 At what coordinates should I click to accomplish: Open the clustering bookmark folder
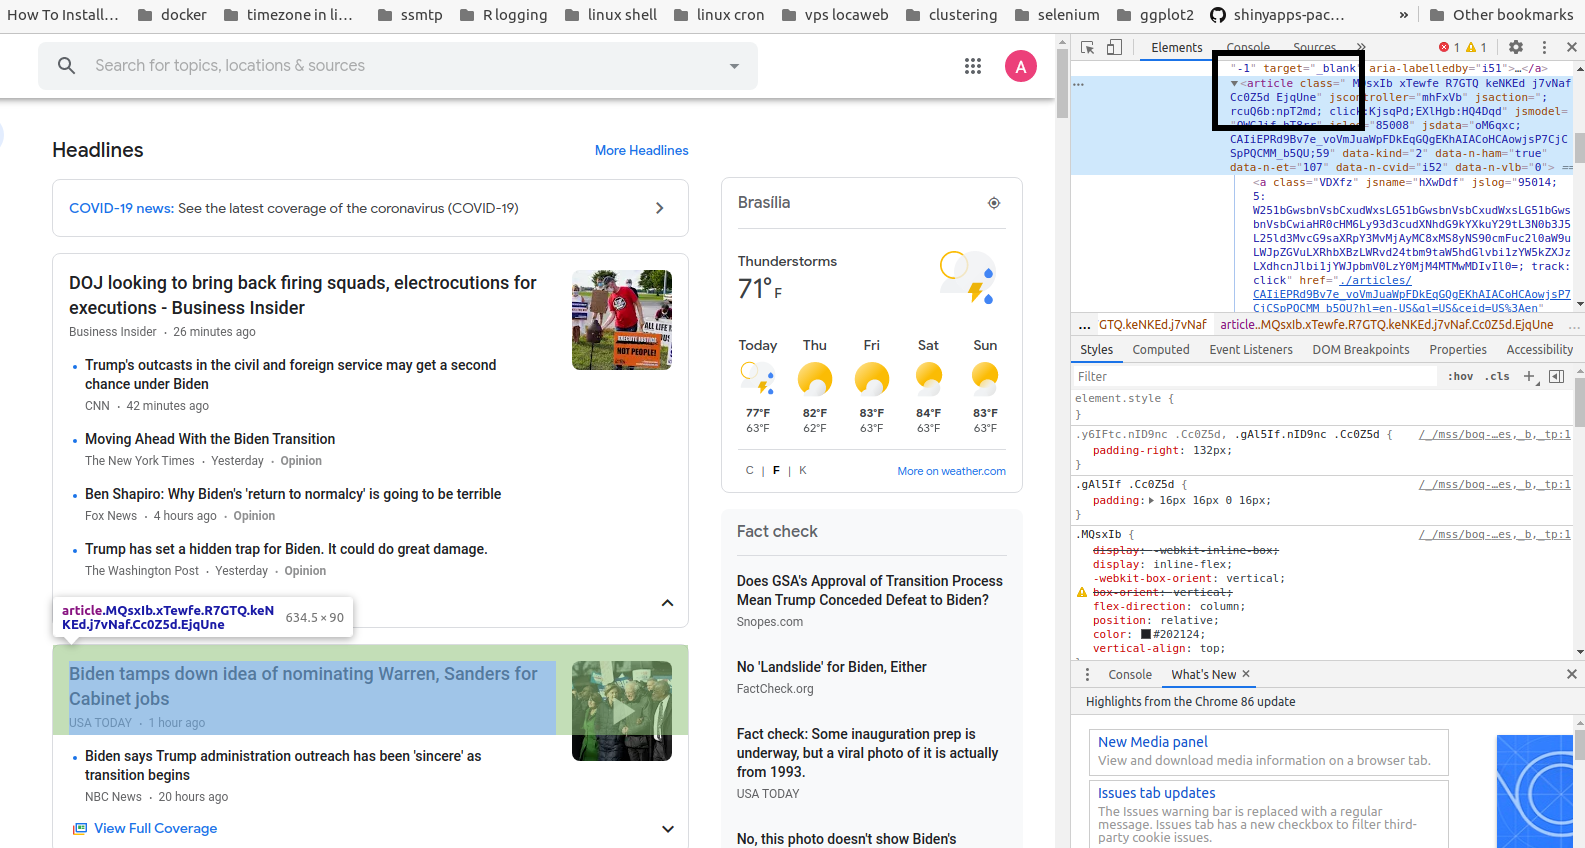951,15
